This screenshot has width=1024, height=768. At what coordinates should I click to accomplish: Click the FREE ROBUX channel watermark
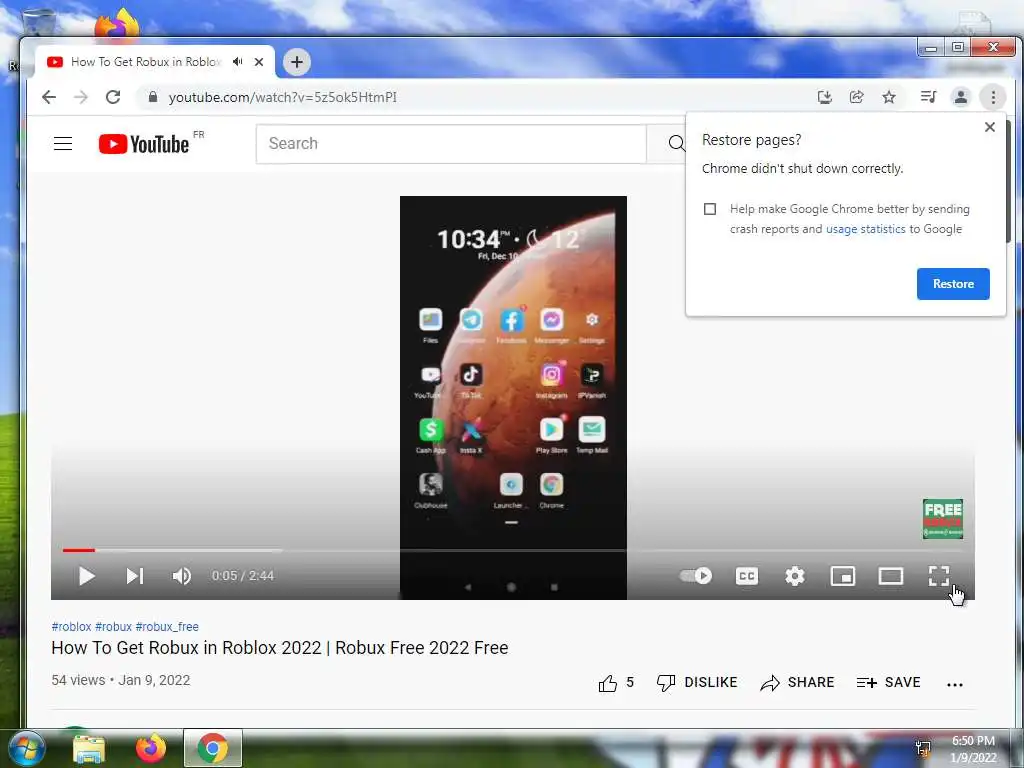click(x=942, y=519)
